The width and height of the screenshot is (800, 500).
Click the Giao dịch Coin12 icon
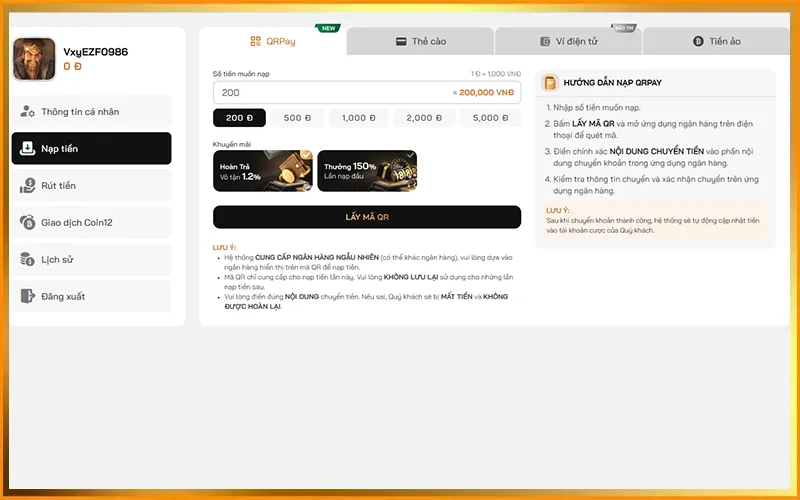point(27,222)
